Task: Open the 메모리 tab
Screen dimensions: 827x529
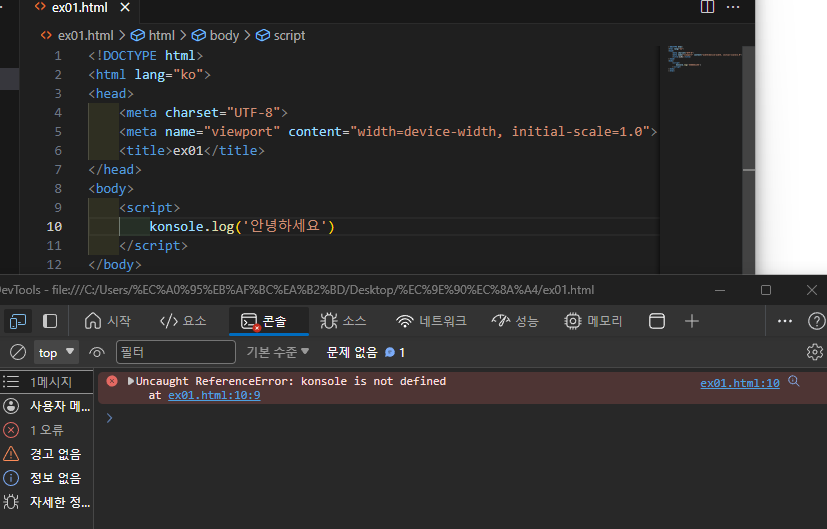Action: click(x=593, y=321)
